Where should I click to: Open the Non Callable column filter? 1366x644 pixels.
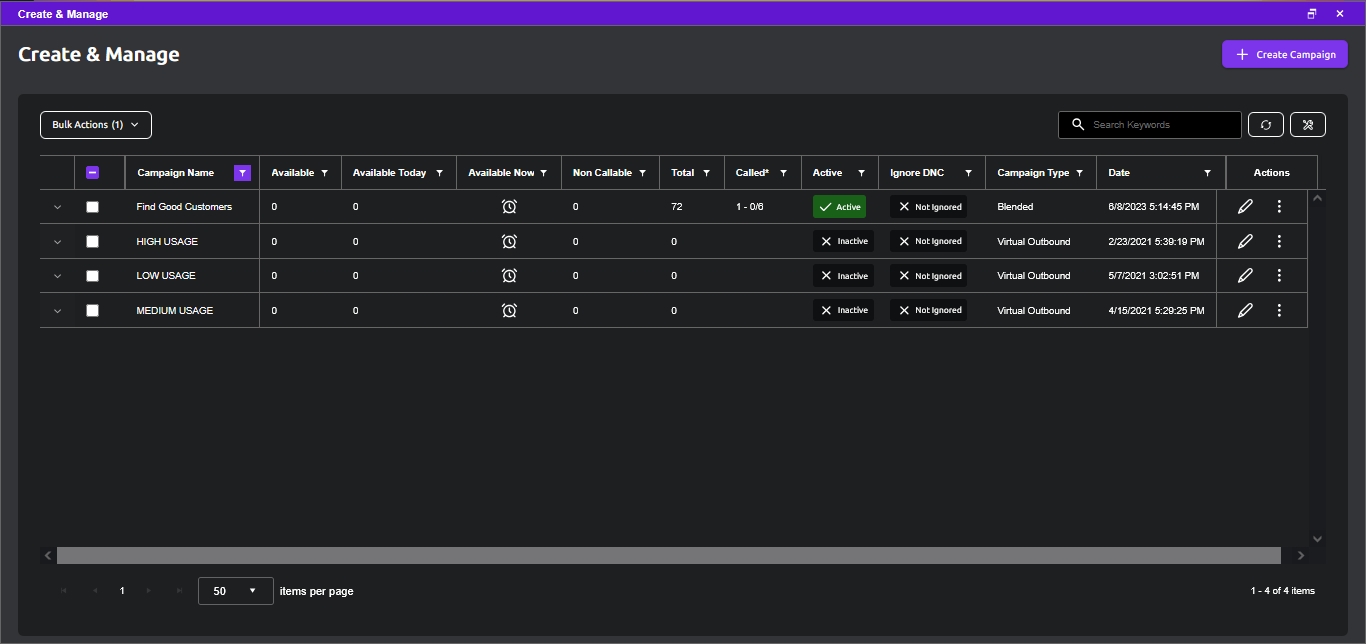click(x=642, y=173)
